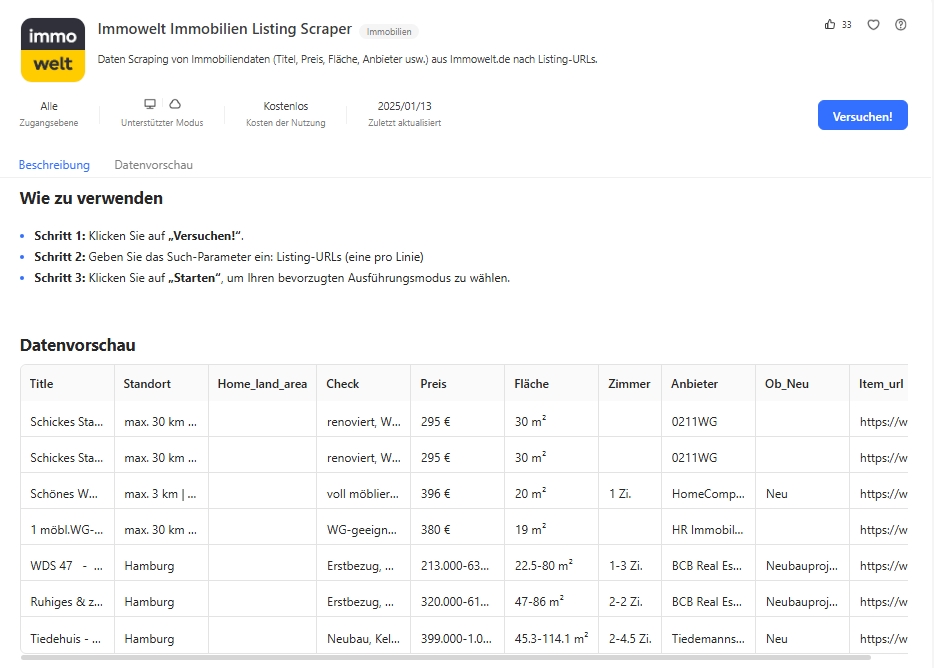
Task: Click the 'voll möblier...' check cell
Action: [x=363, y=493]
